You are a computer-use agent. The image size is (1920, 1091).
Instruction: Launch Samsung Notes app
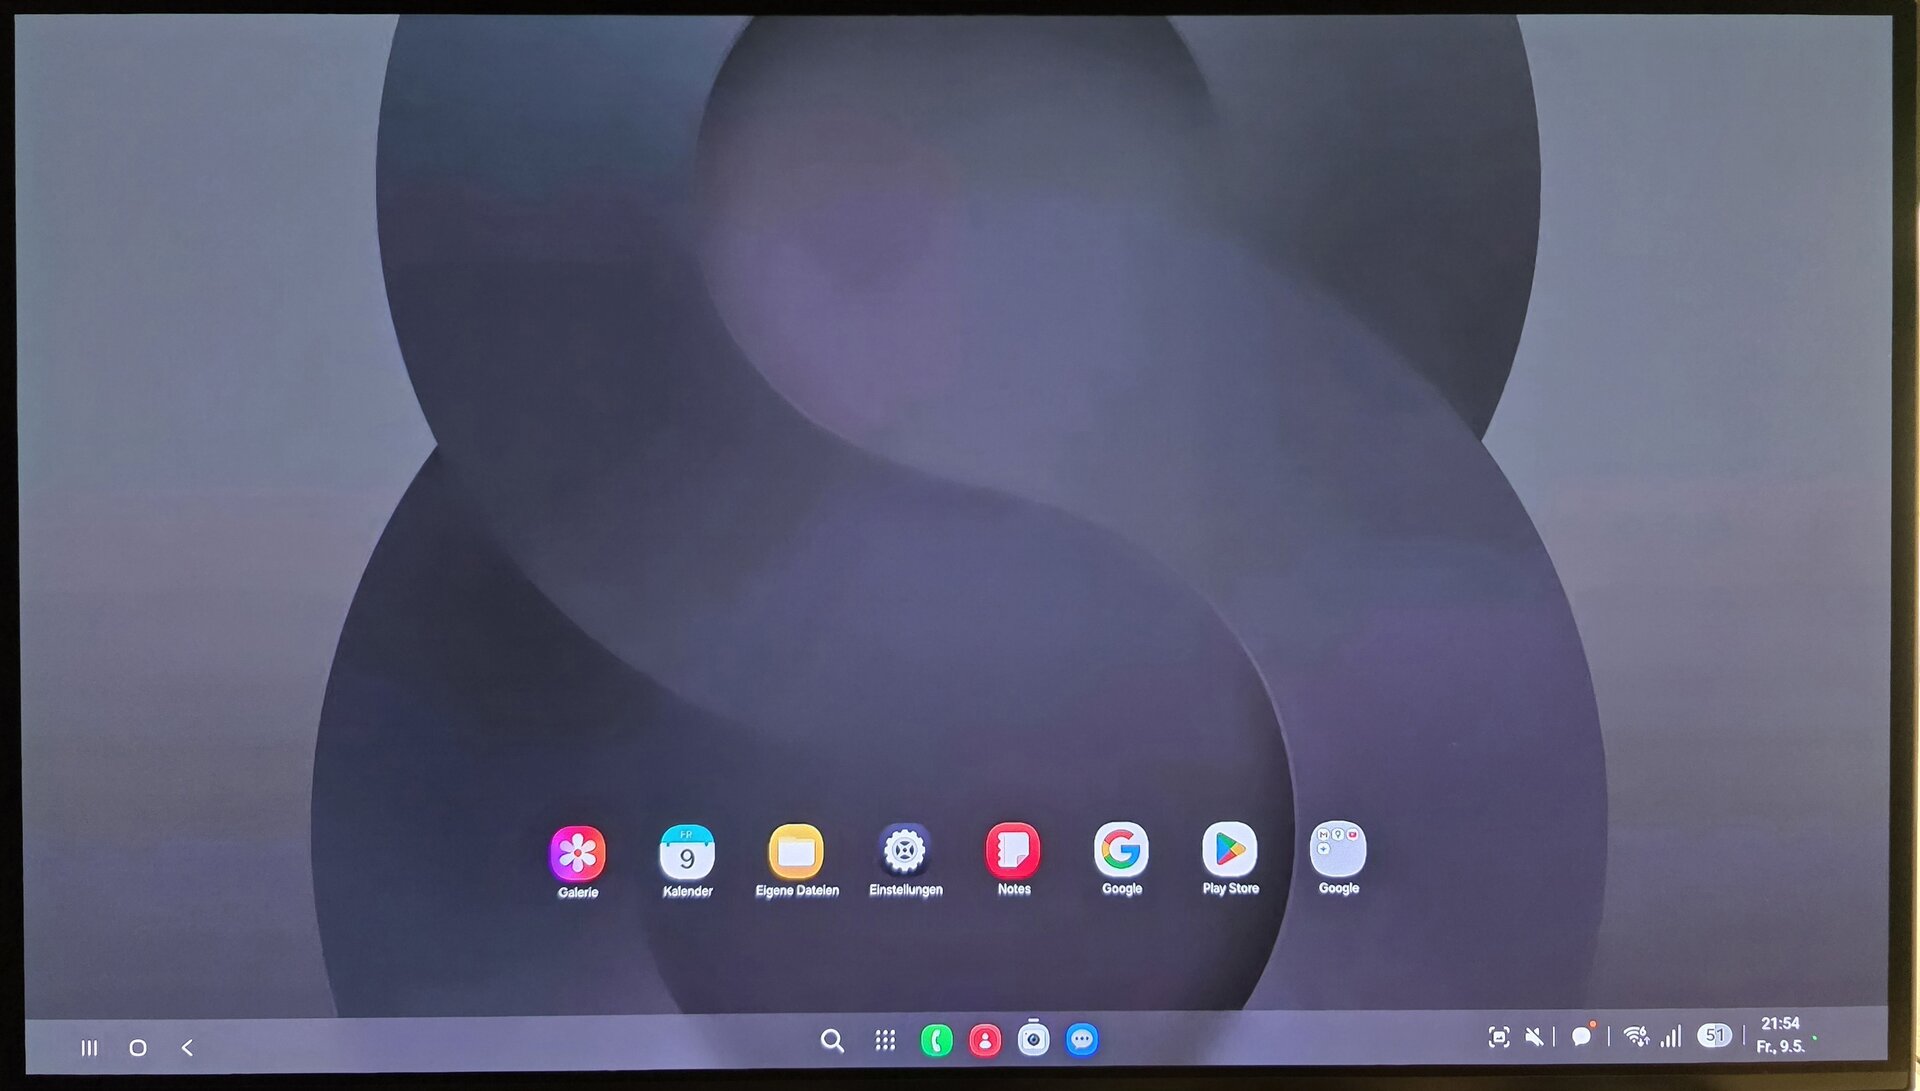[1013, 850]
